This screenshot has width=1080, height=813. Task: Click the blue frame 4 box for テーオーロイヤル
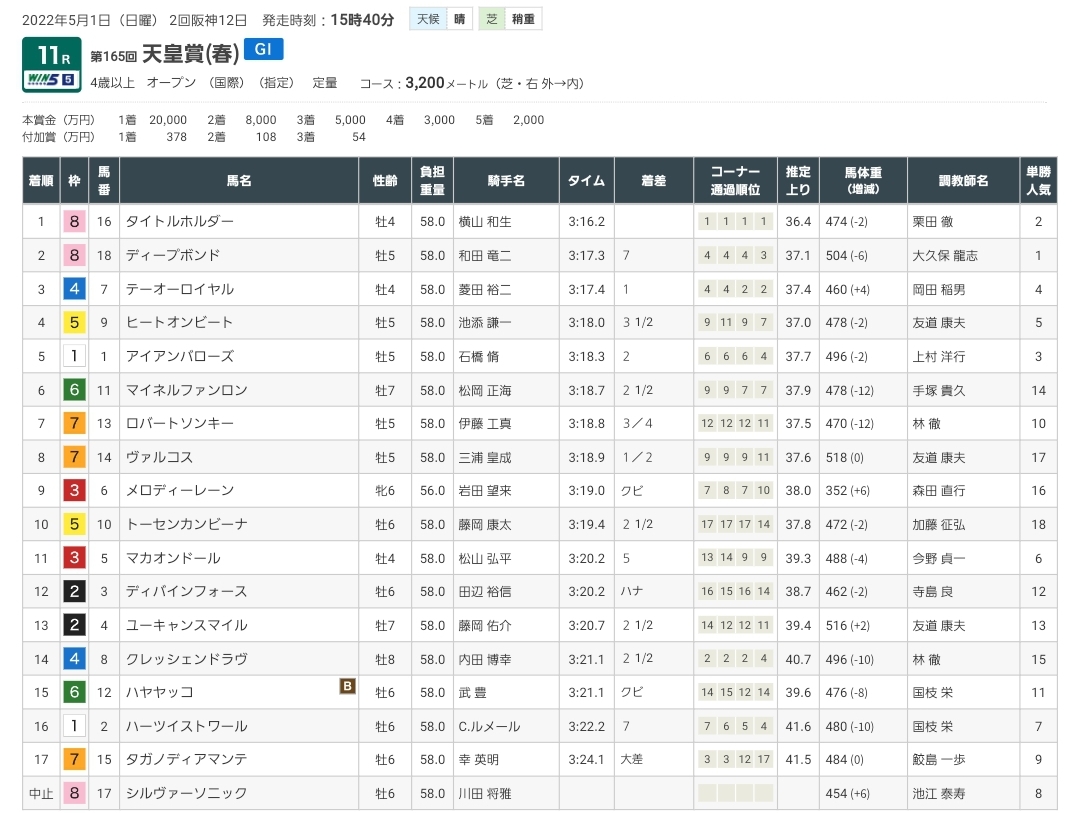click(73, 289)
